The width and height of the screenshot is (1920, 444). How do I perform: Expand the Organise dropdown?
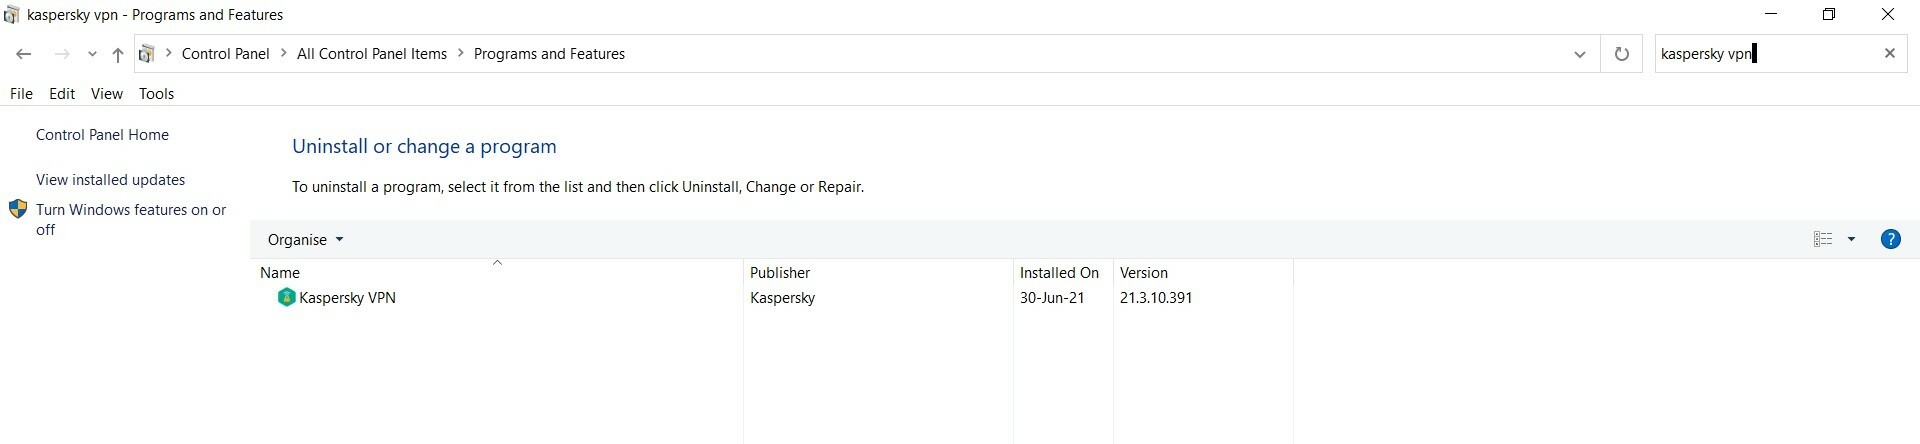(305, 240)
